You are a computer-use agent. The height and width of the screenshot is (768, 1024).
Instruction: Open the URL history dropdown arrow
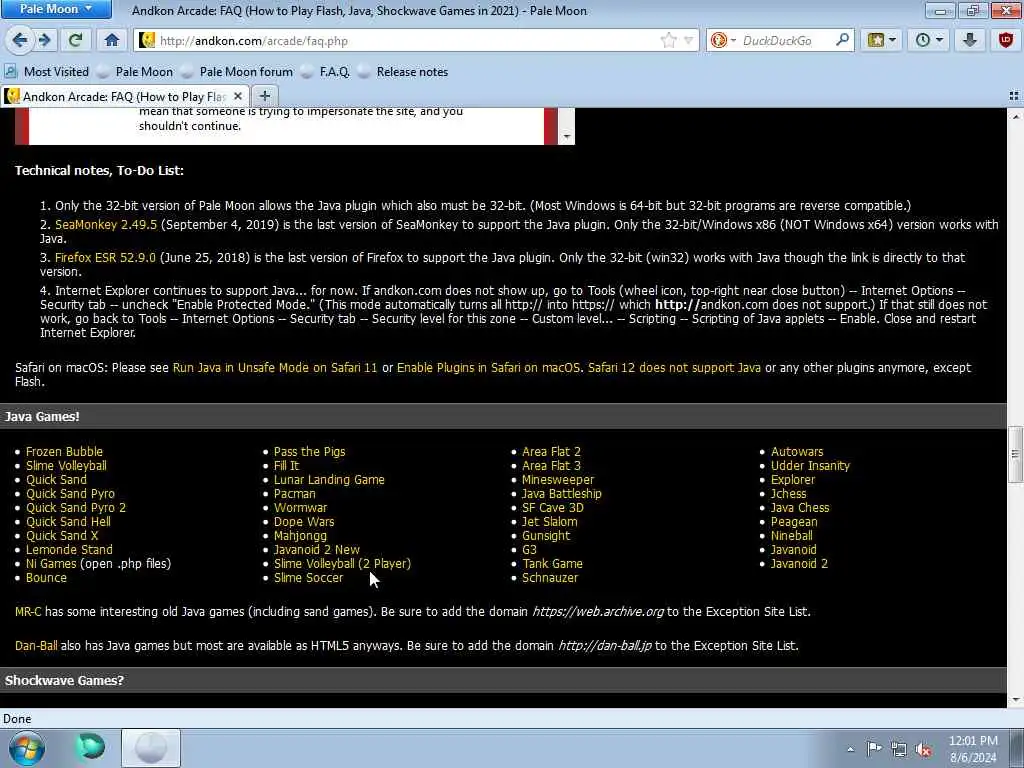pyautogui.click(x=688, y=40)
